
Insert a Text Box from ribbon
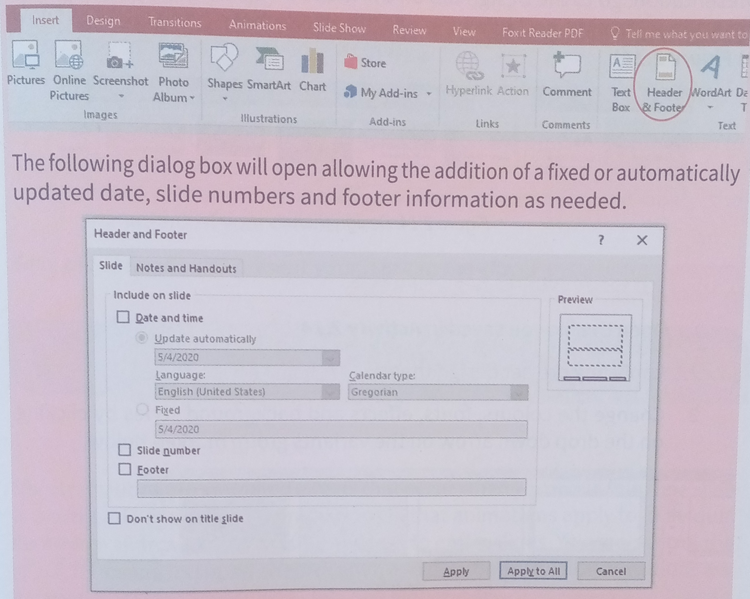621,68
